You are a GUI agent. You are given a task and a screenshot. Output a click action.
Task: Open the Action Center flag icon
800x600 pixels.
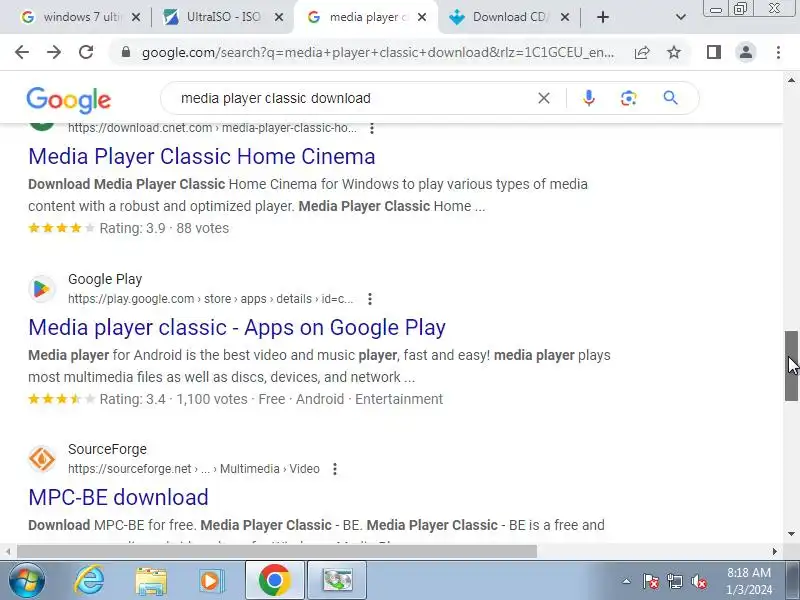[651, 581]
